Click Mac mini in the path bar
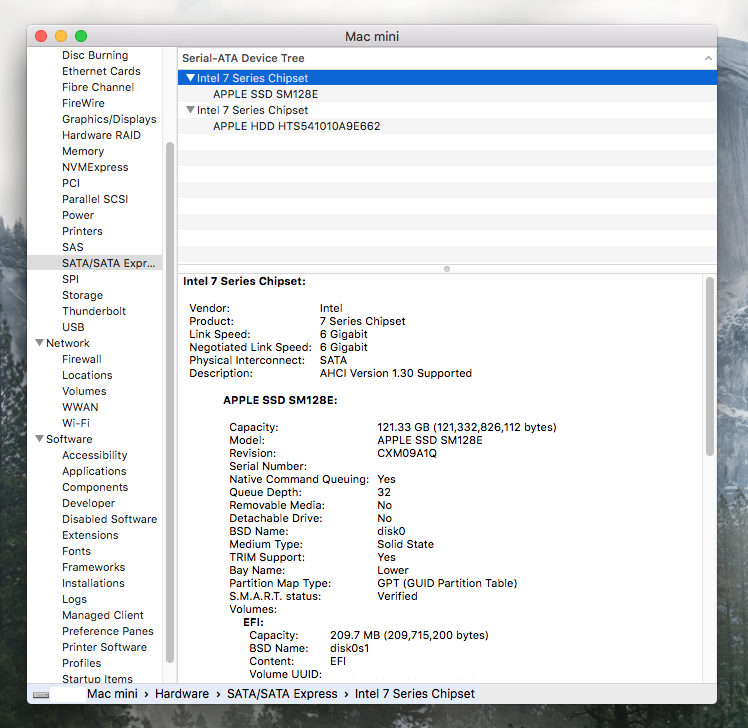 (112, 694)
